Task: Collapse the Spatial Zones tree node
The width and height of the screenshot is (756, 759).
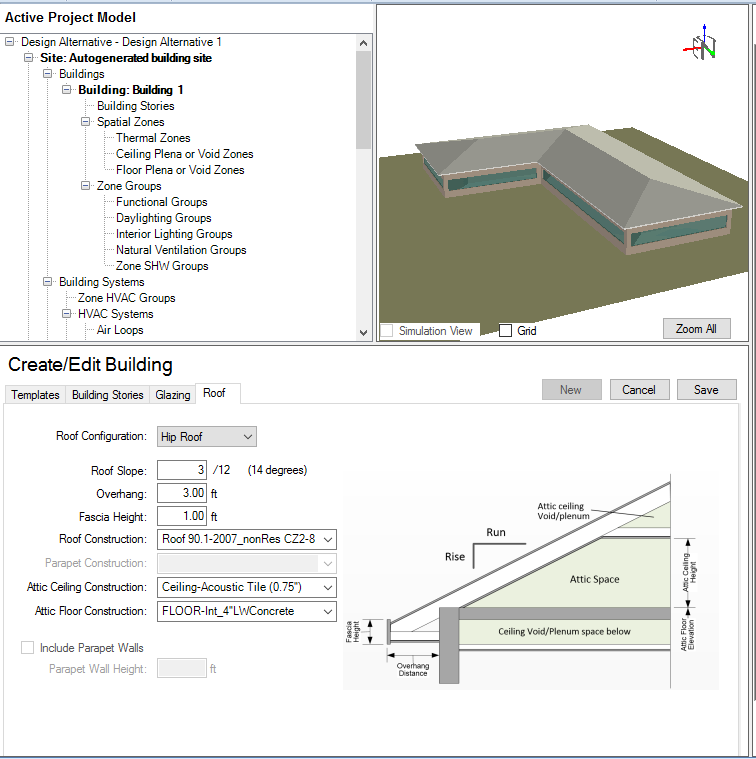Action: coord(86,122)
